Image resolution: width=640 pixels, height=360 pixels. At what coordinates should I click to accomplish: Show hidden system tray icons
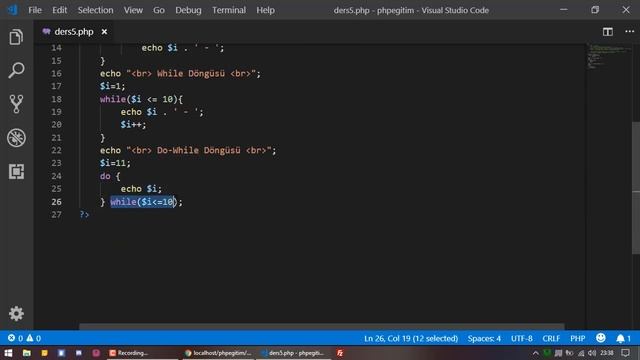[536, 353]
